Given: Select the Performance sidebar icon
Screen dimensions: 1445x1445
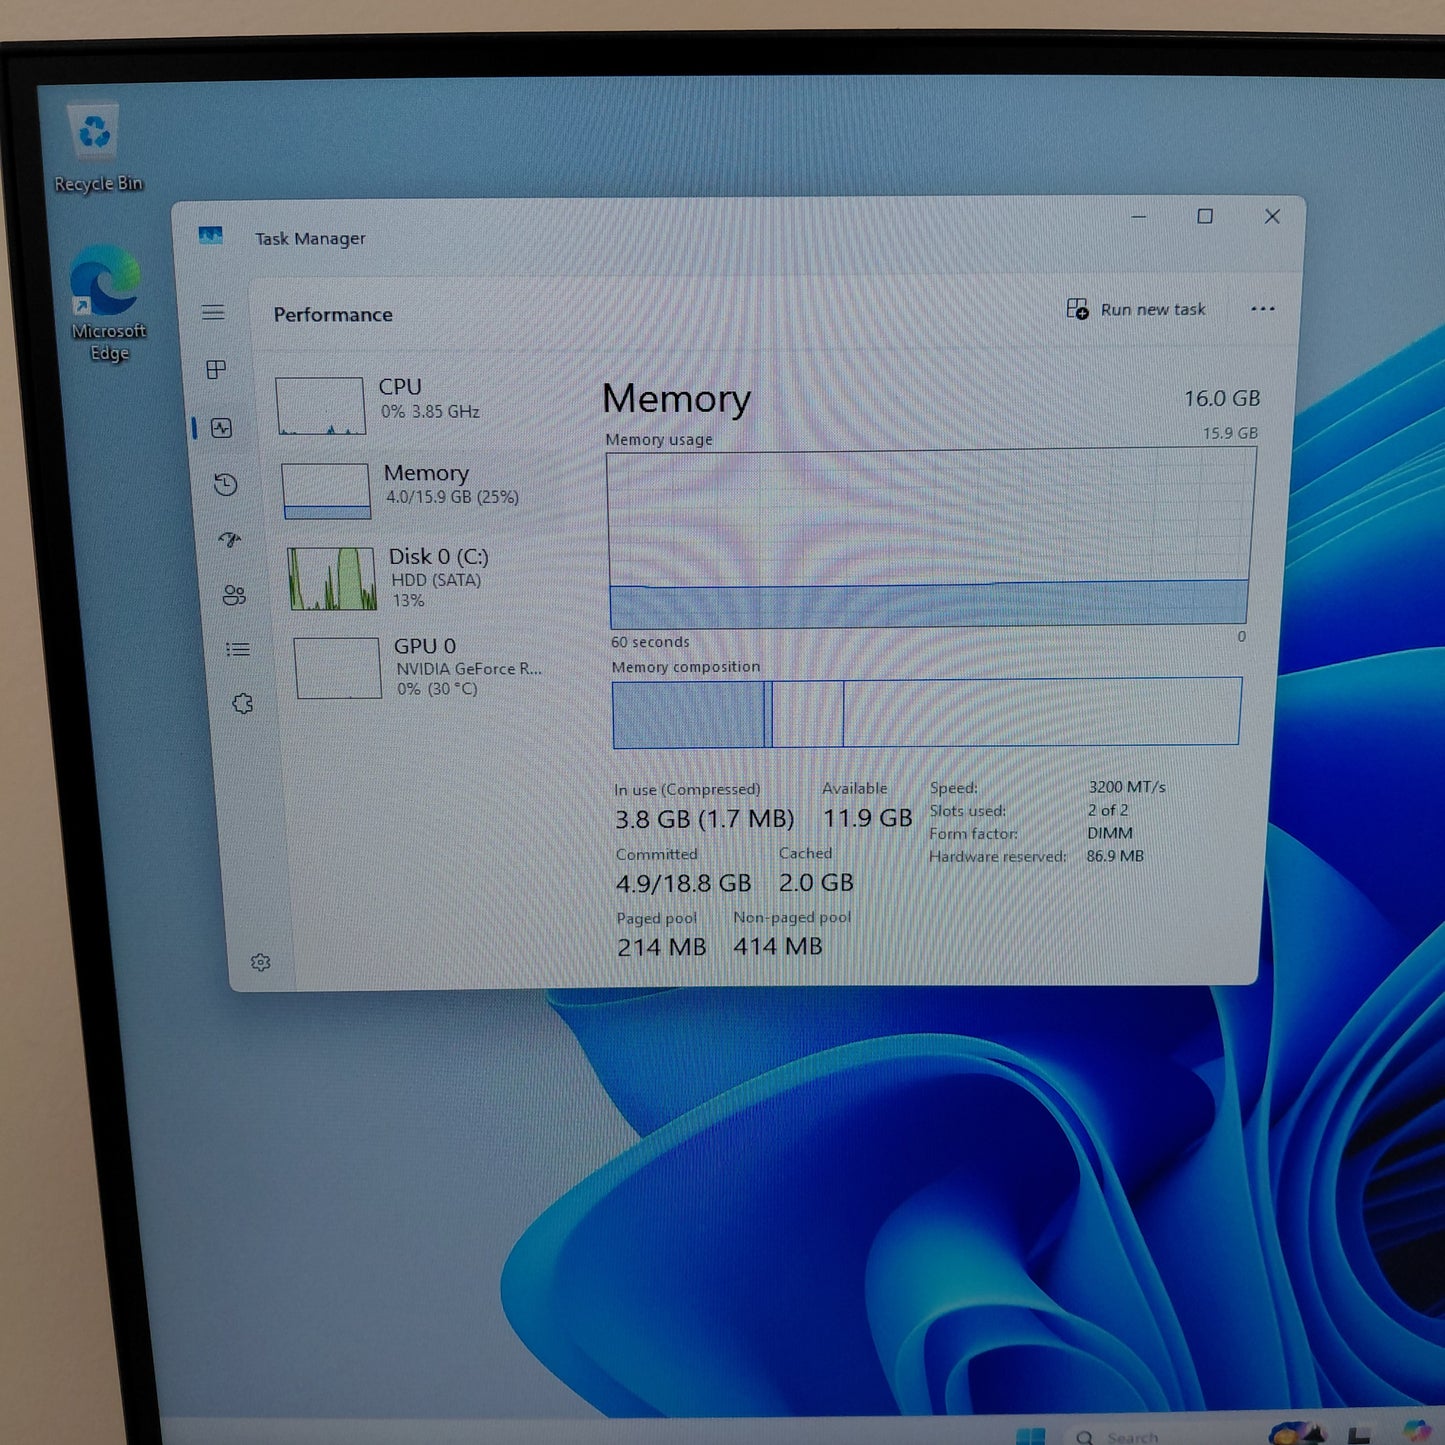Looking at the screenshot, I should (x=222, y=428).
